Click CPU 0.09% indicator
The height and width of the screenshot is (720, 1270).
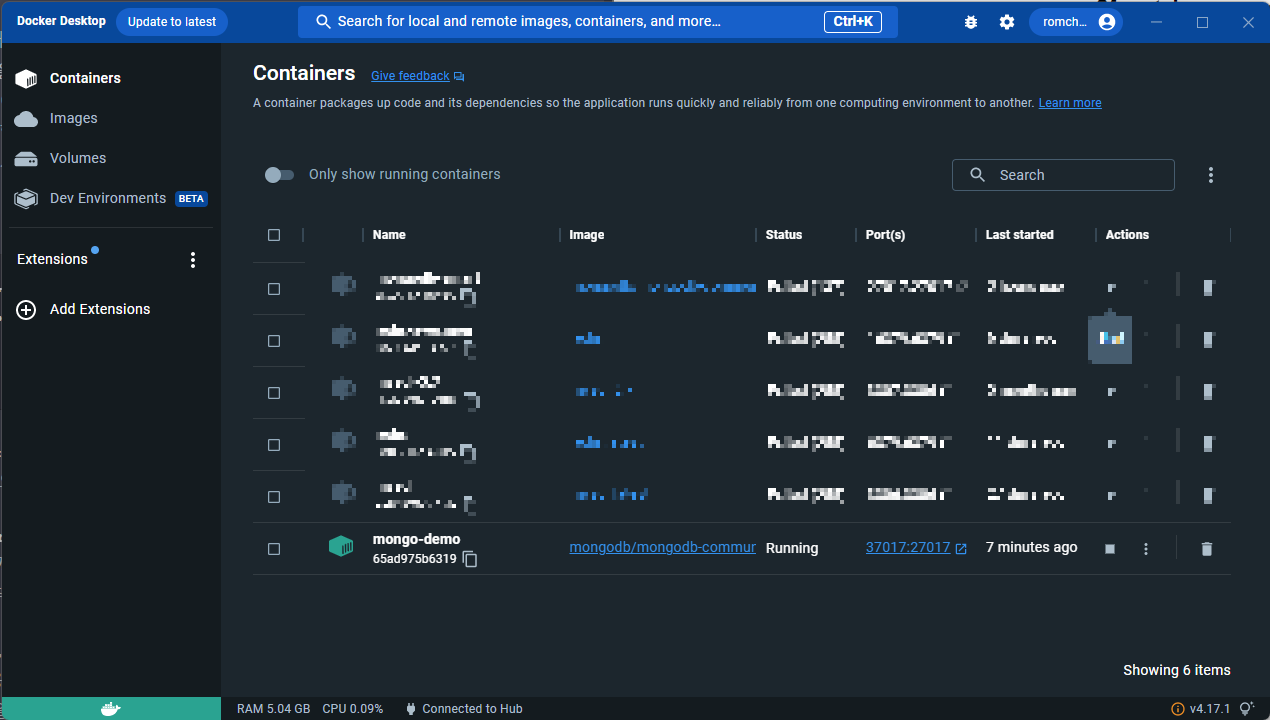[x=352, y=709]
